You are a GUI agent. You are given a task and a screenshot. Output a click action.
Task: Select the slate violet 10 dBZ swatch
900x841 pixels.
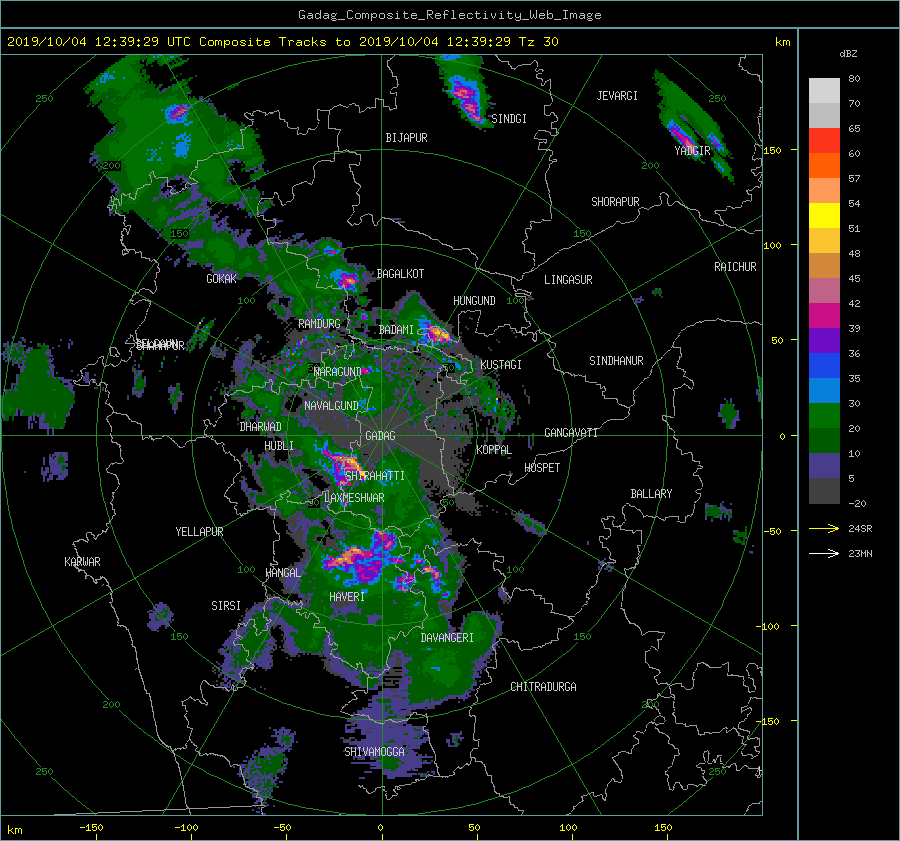click(x=824, y=465)
